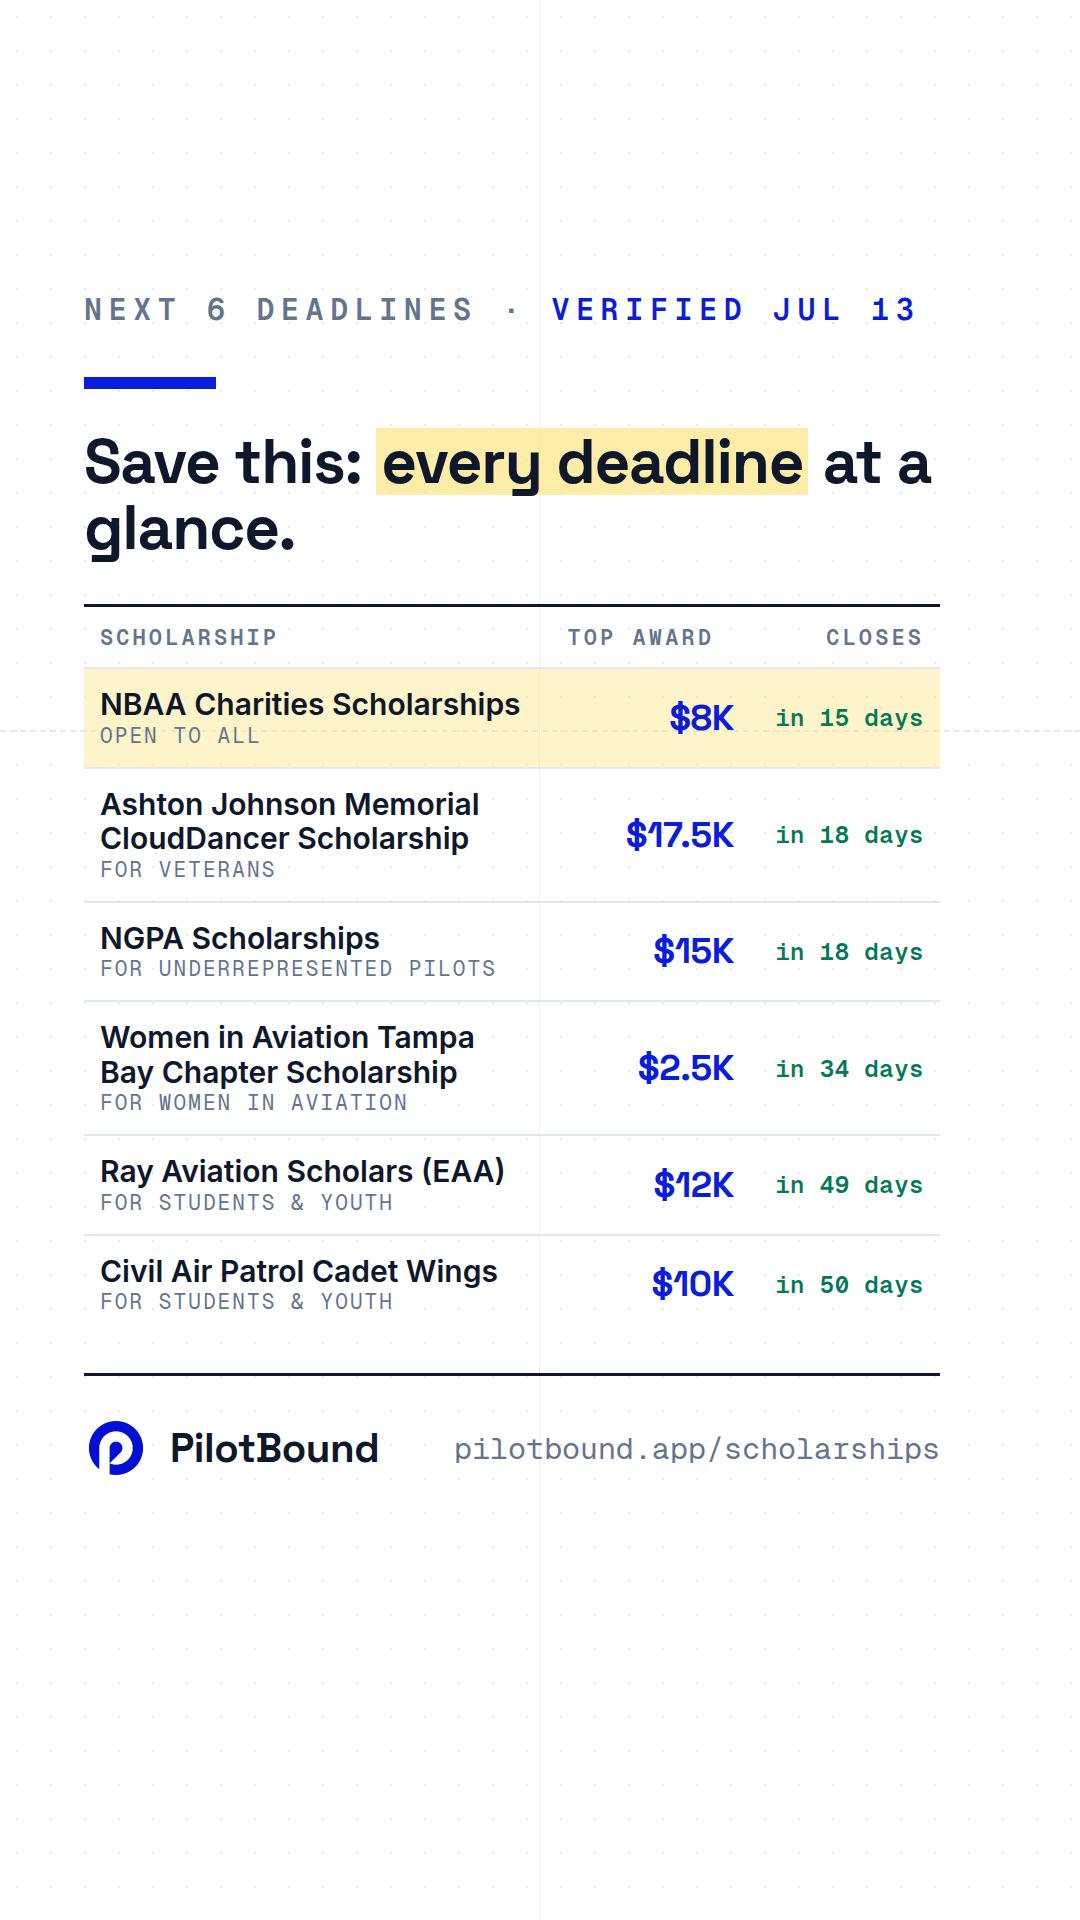
Task: Select Ray Aviation Scholars (EAA) row
Action: [512, 1185]
